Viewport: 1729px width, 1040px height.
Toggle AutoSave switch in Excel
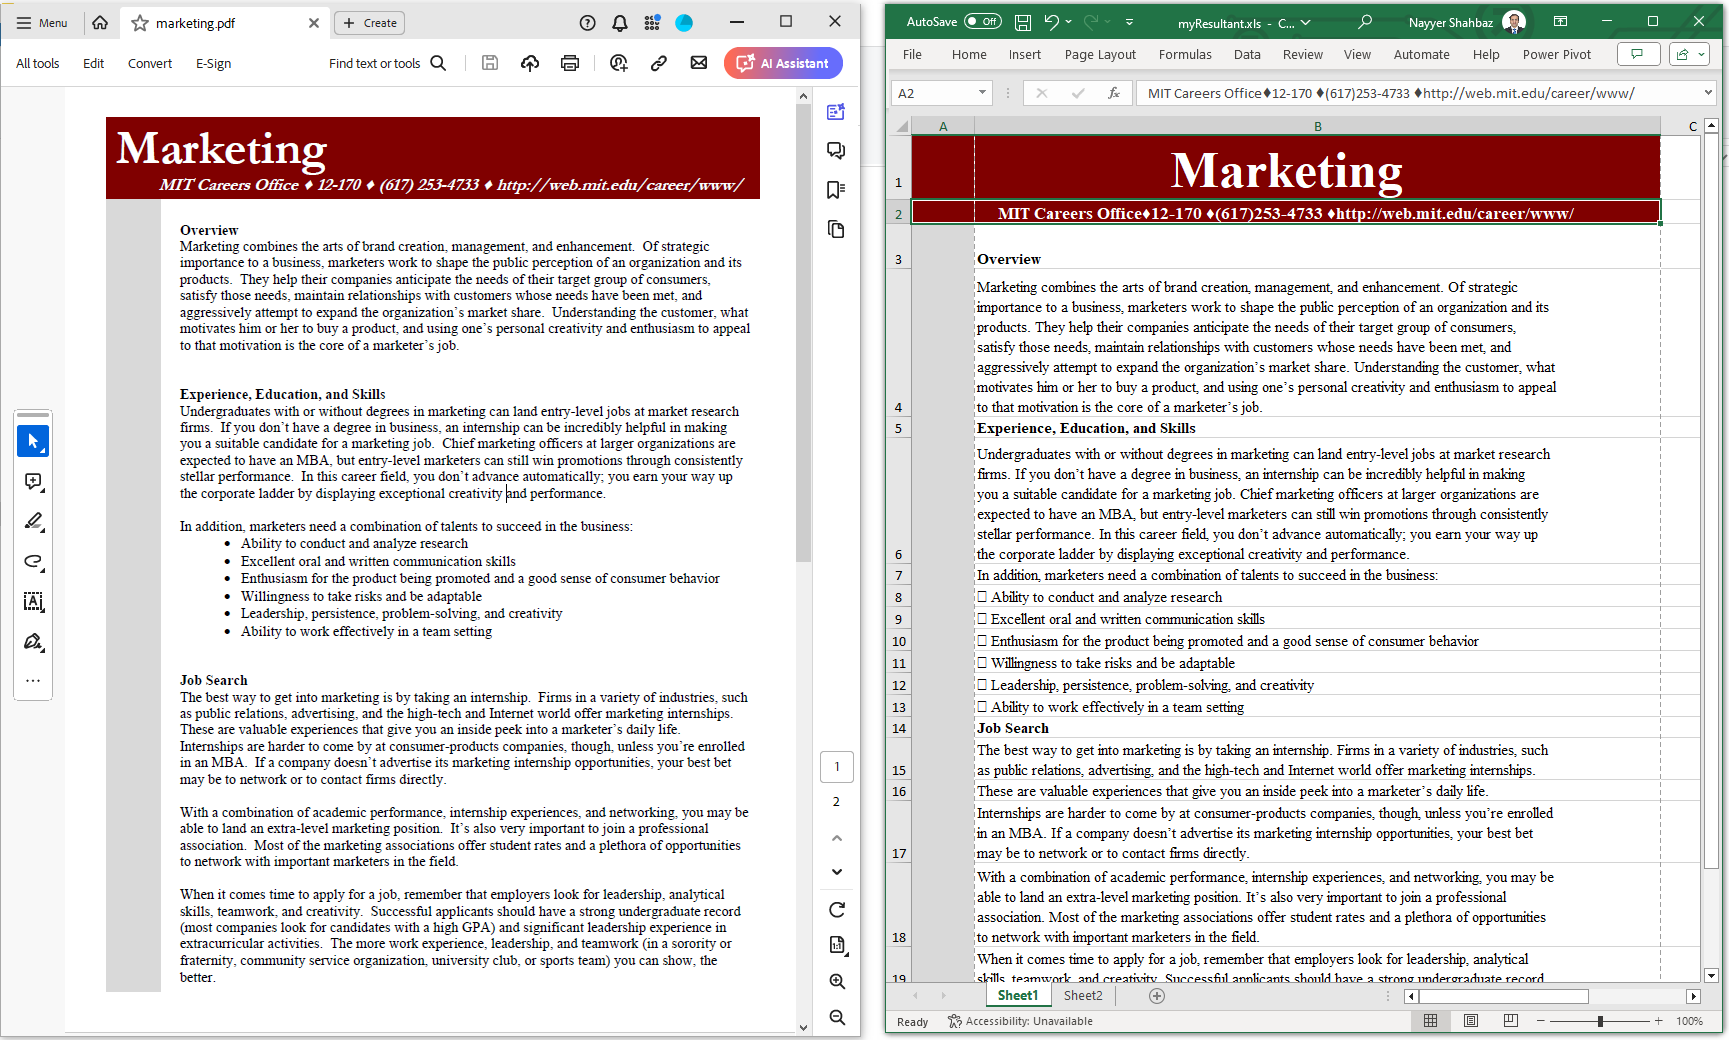(x=982, y=22)
